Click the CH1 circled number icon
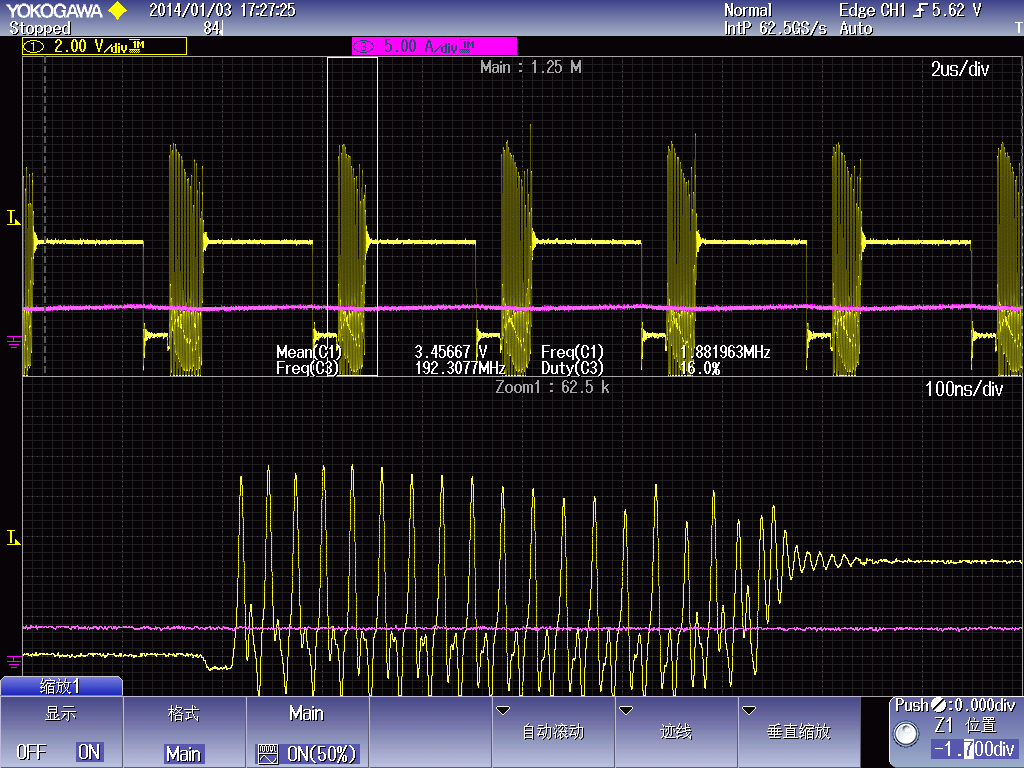This screenshot has width=1024, height=768. click(x=34, y=46)
